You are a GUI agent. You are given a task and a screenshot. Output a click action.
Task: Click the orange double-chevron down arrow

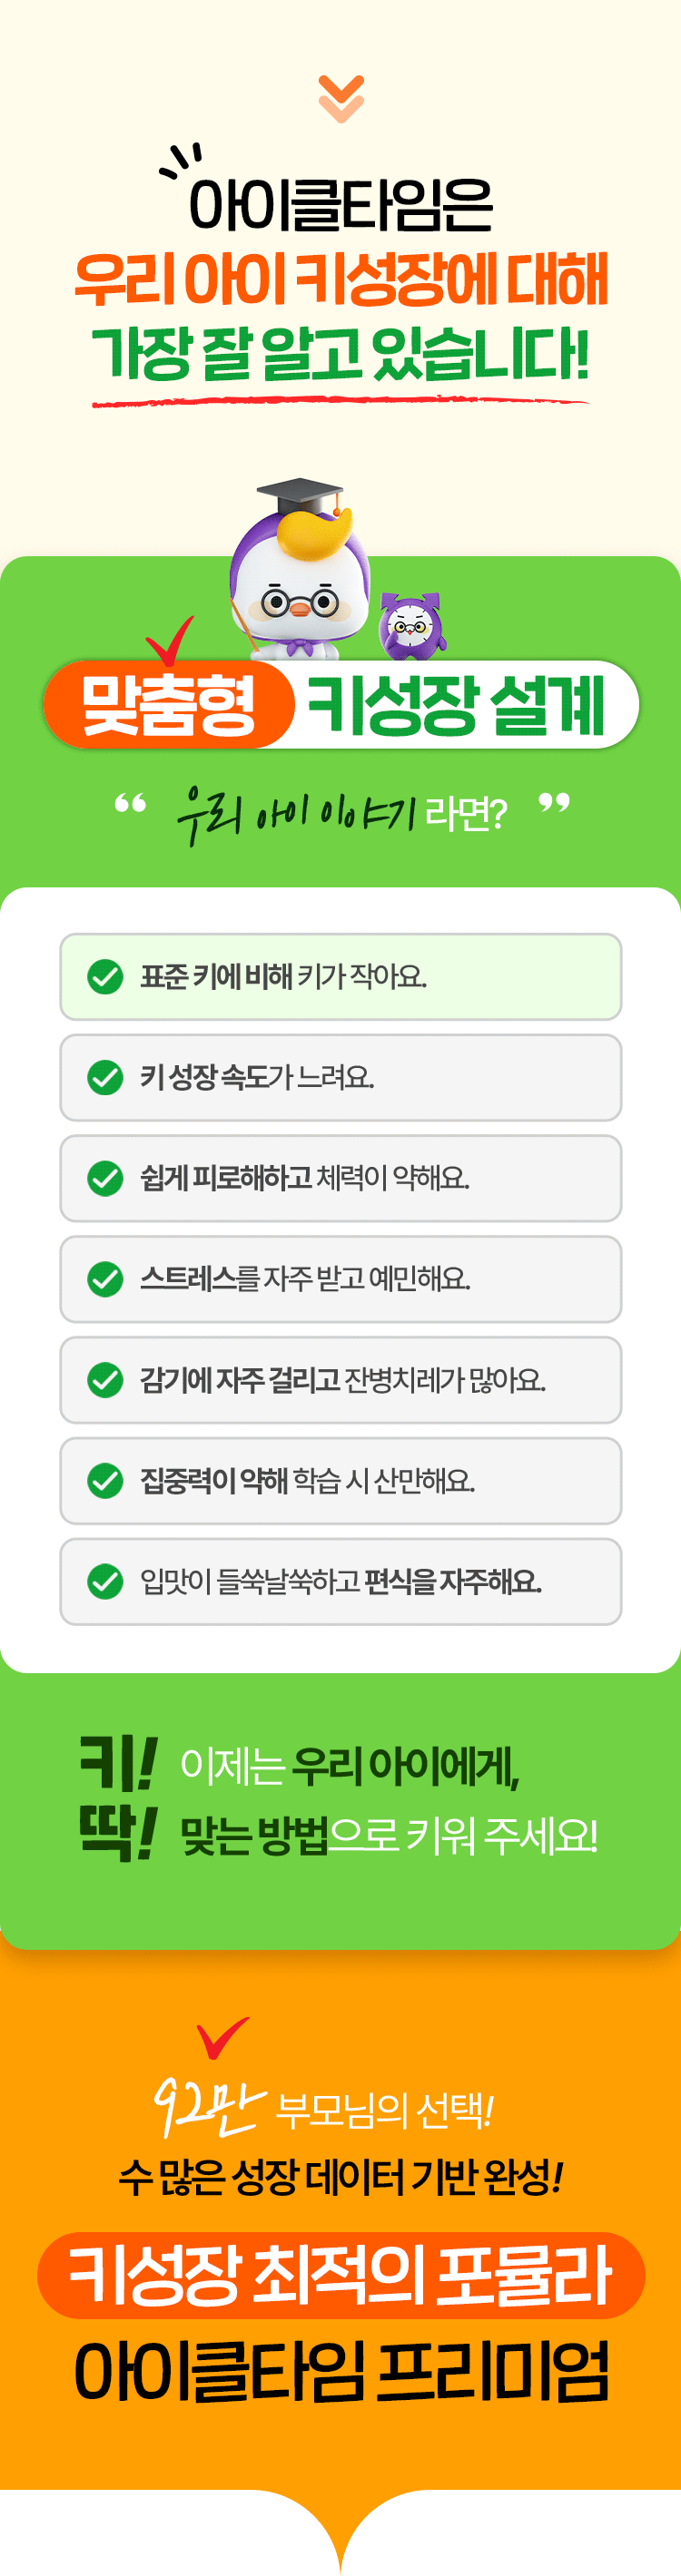(341, 98)
